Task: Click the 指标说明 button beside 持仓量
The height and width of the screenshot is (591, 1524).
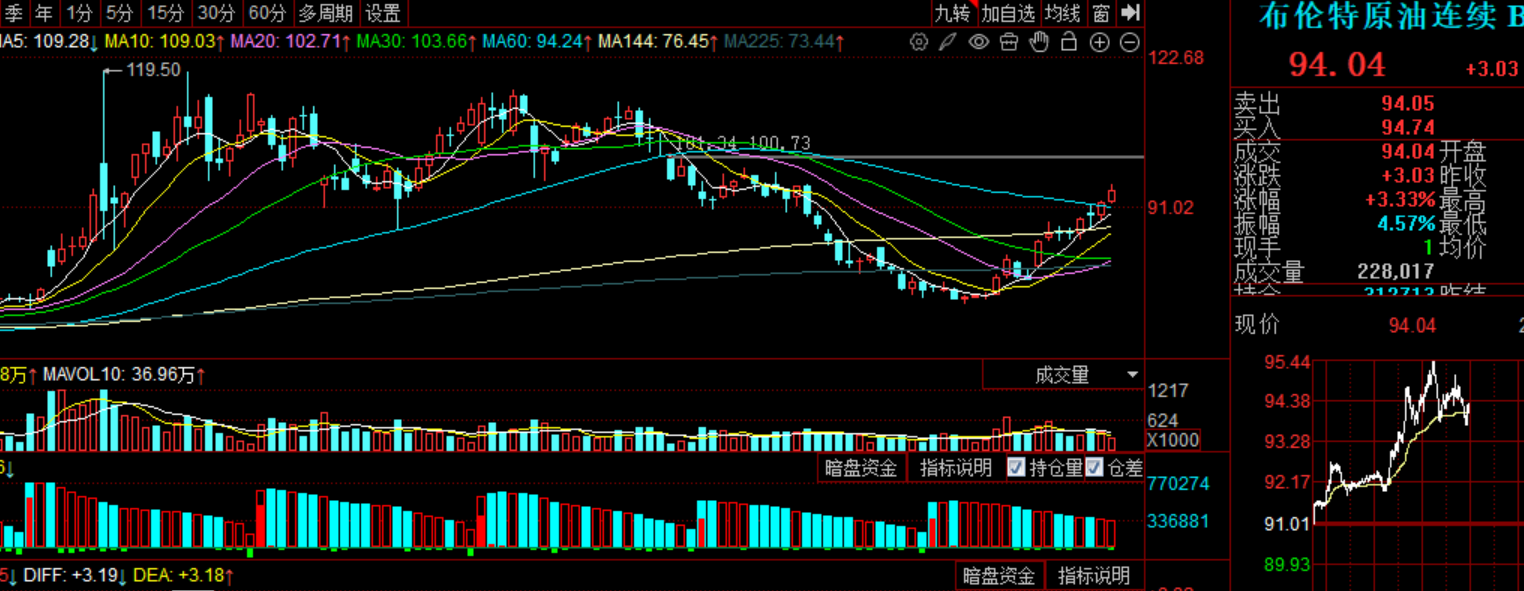Action: click(955, 467)
